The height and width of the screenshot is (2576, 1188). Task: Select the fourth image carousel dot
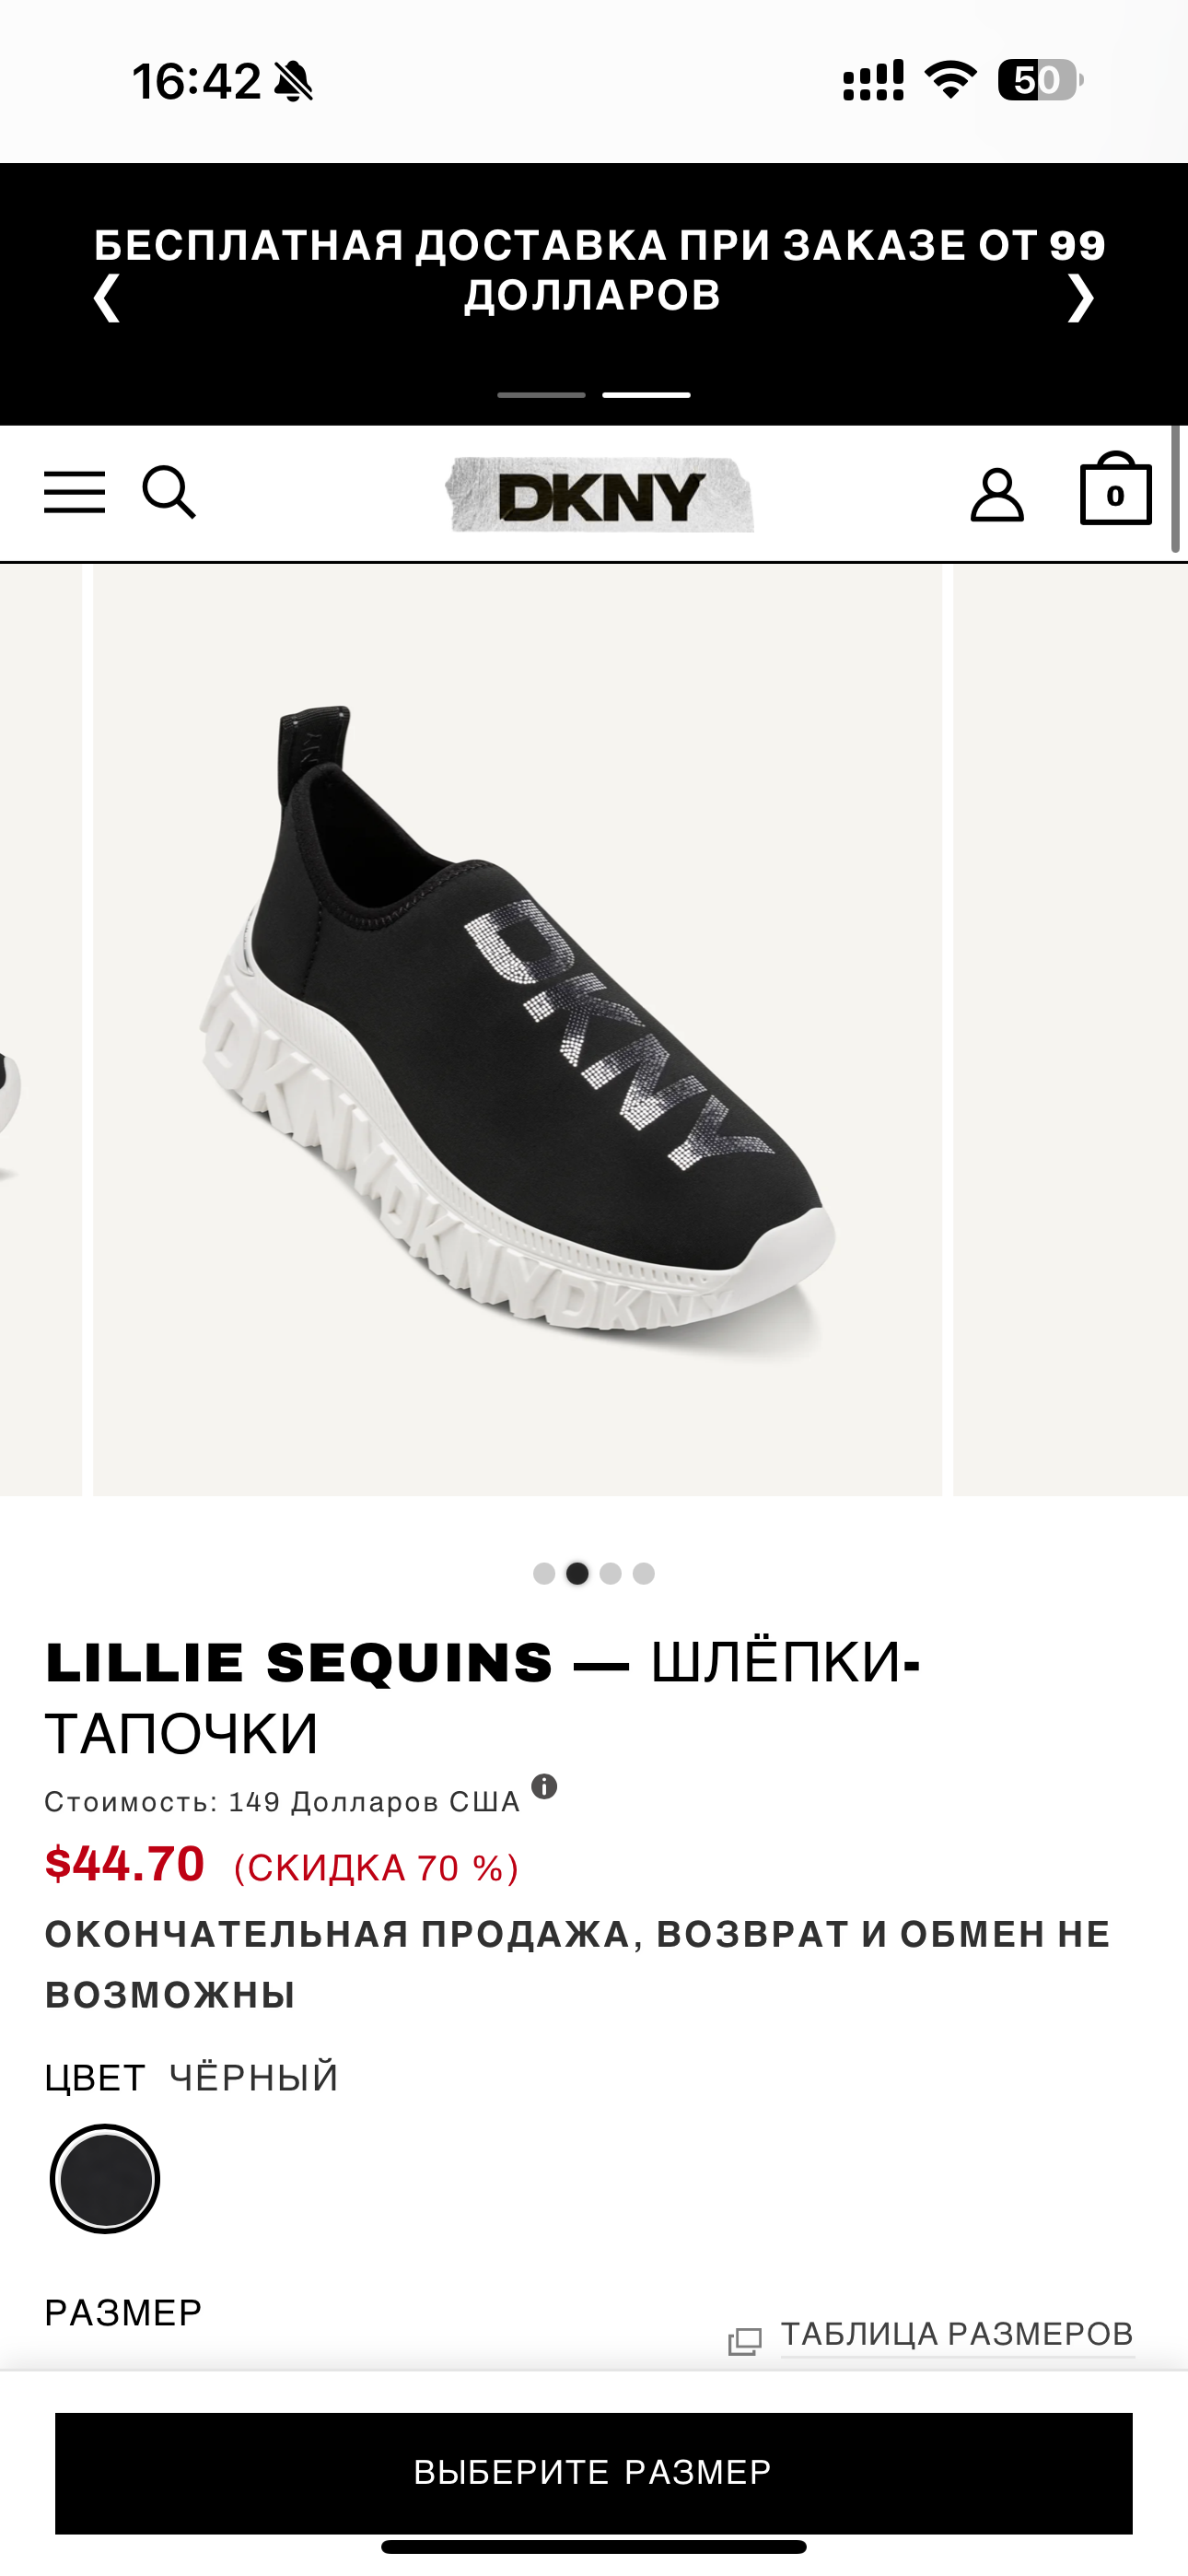click(x=644, y=1573)
